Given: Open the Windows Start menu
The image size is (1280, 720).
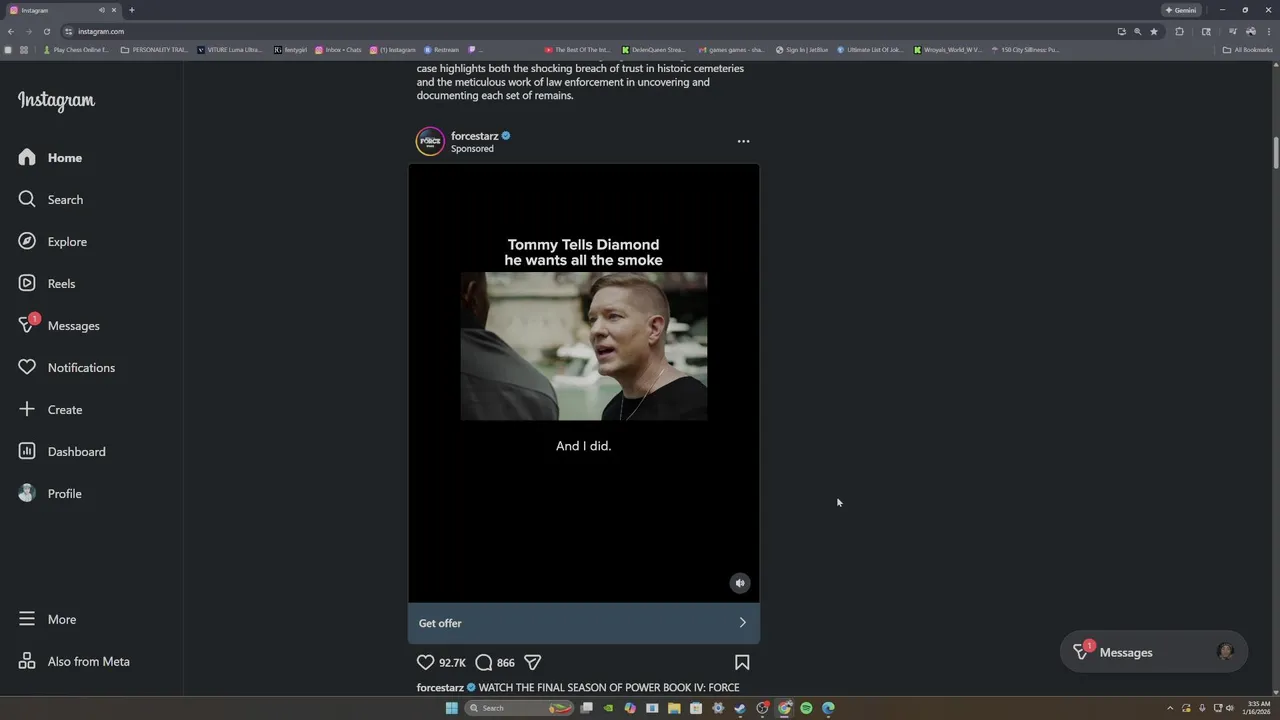Looking at the screenshot, I should tap(451, 708).
